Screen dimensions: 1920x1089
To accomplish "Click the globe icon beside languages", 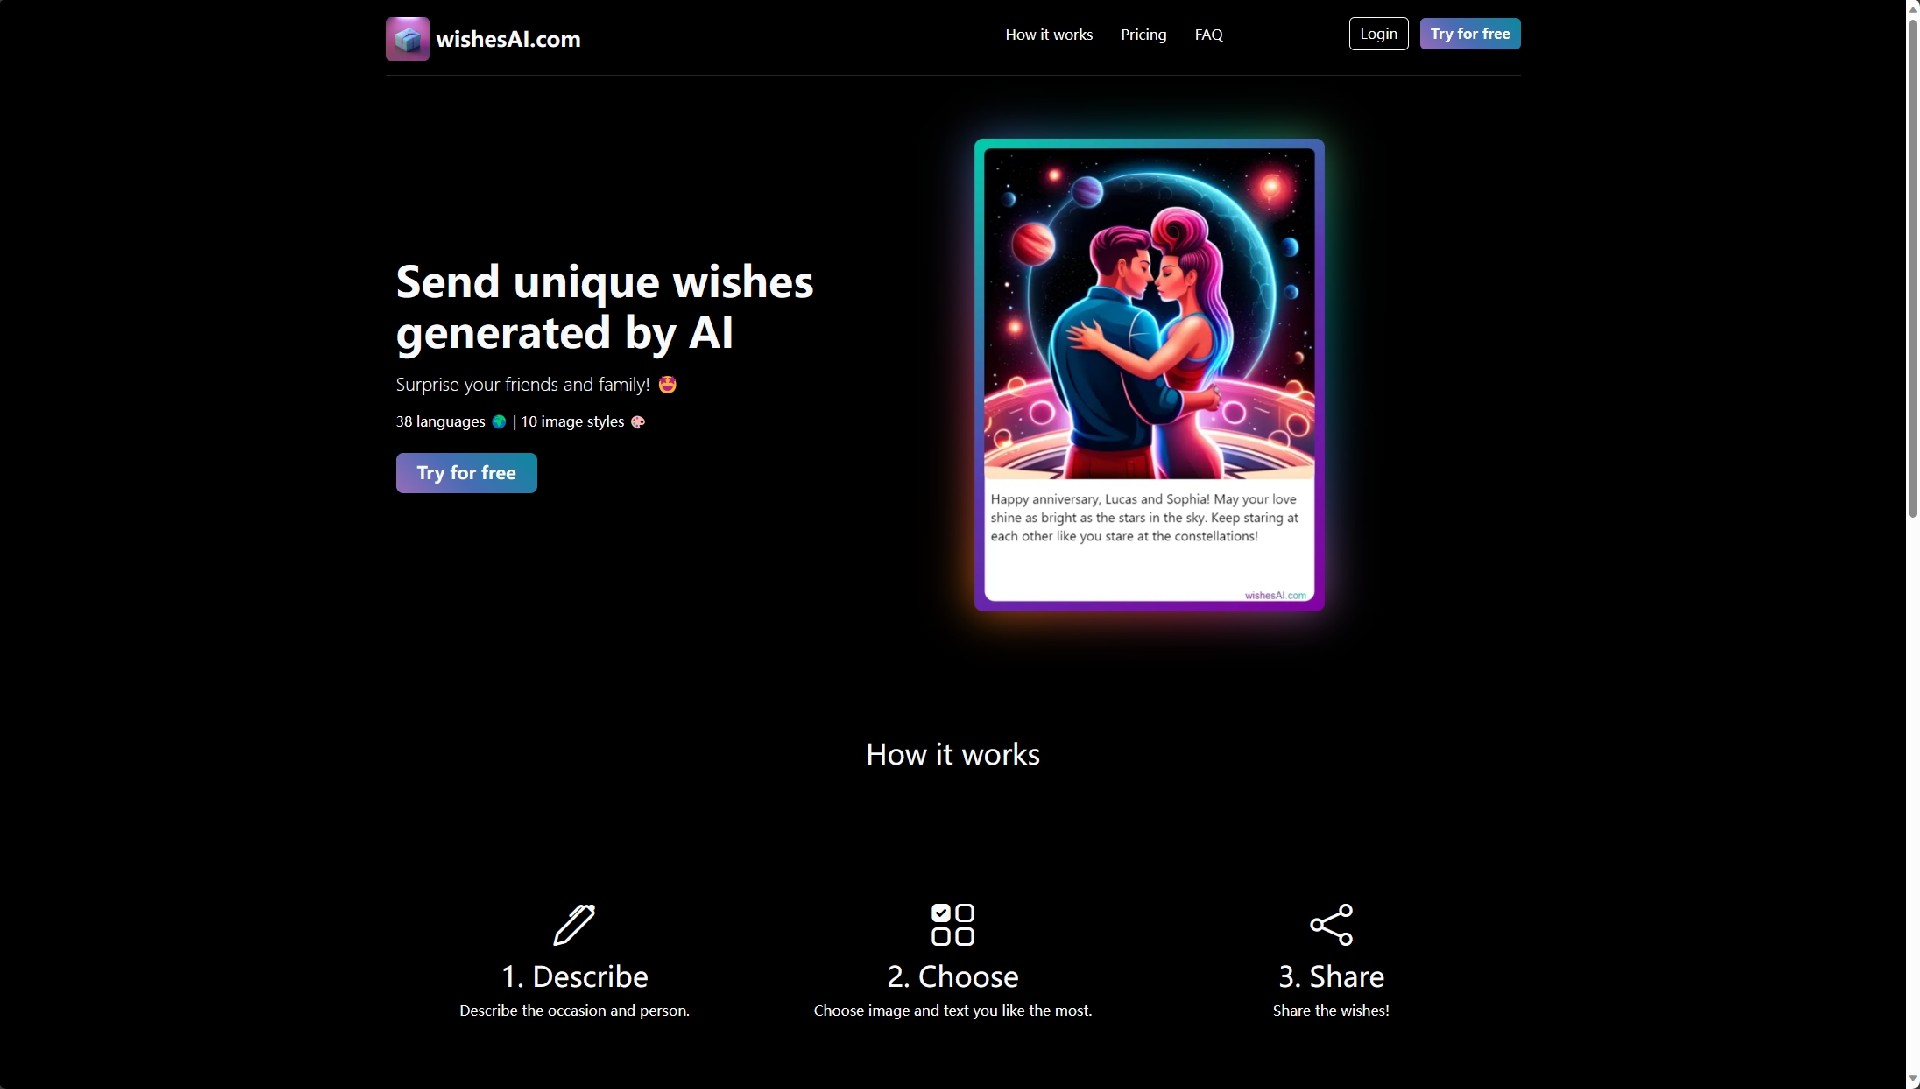I will tap(499, 422).
